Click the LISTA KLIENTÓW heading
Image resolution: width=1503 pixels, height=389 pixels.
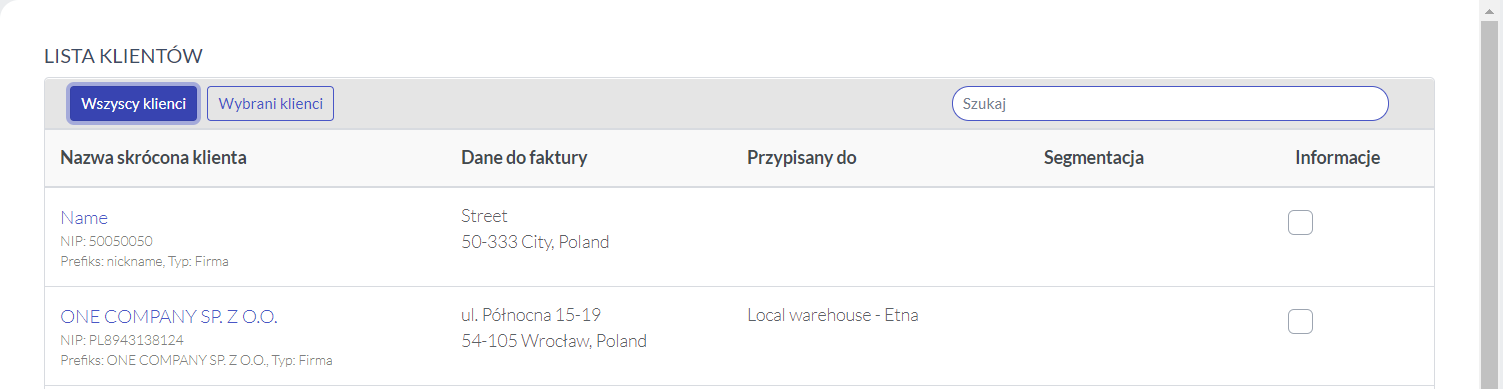(x=124, y=57)
